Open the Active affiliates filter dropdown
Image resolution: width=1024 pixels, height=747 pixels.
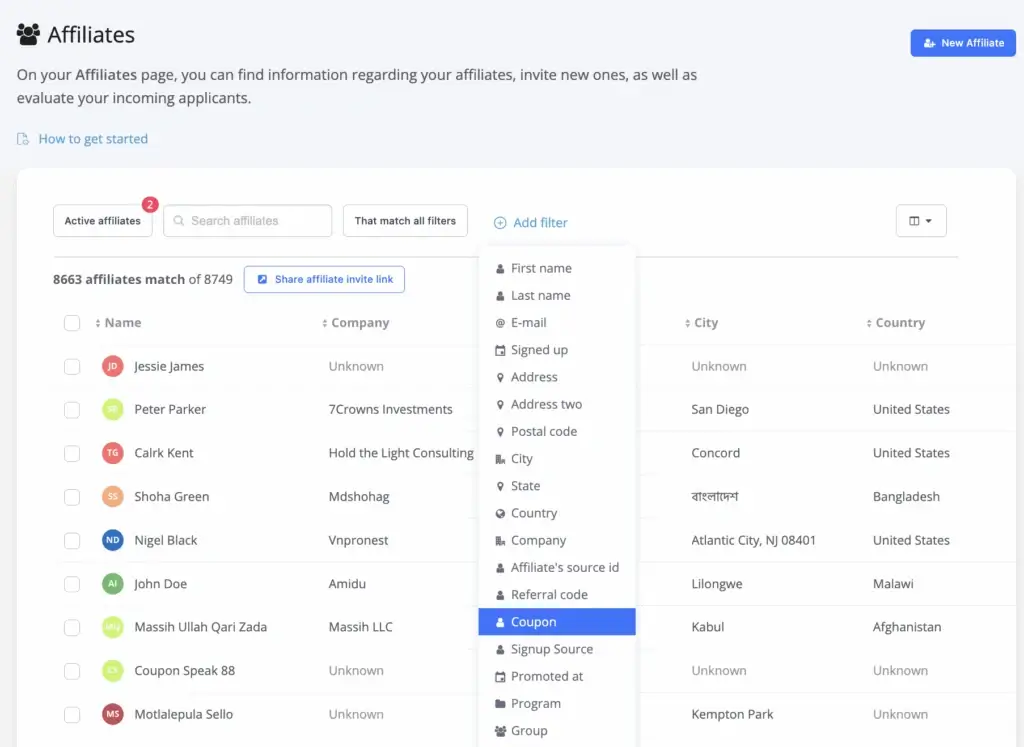click(x=102, y=221)
